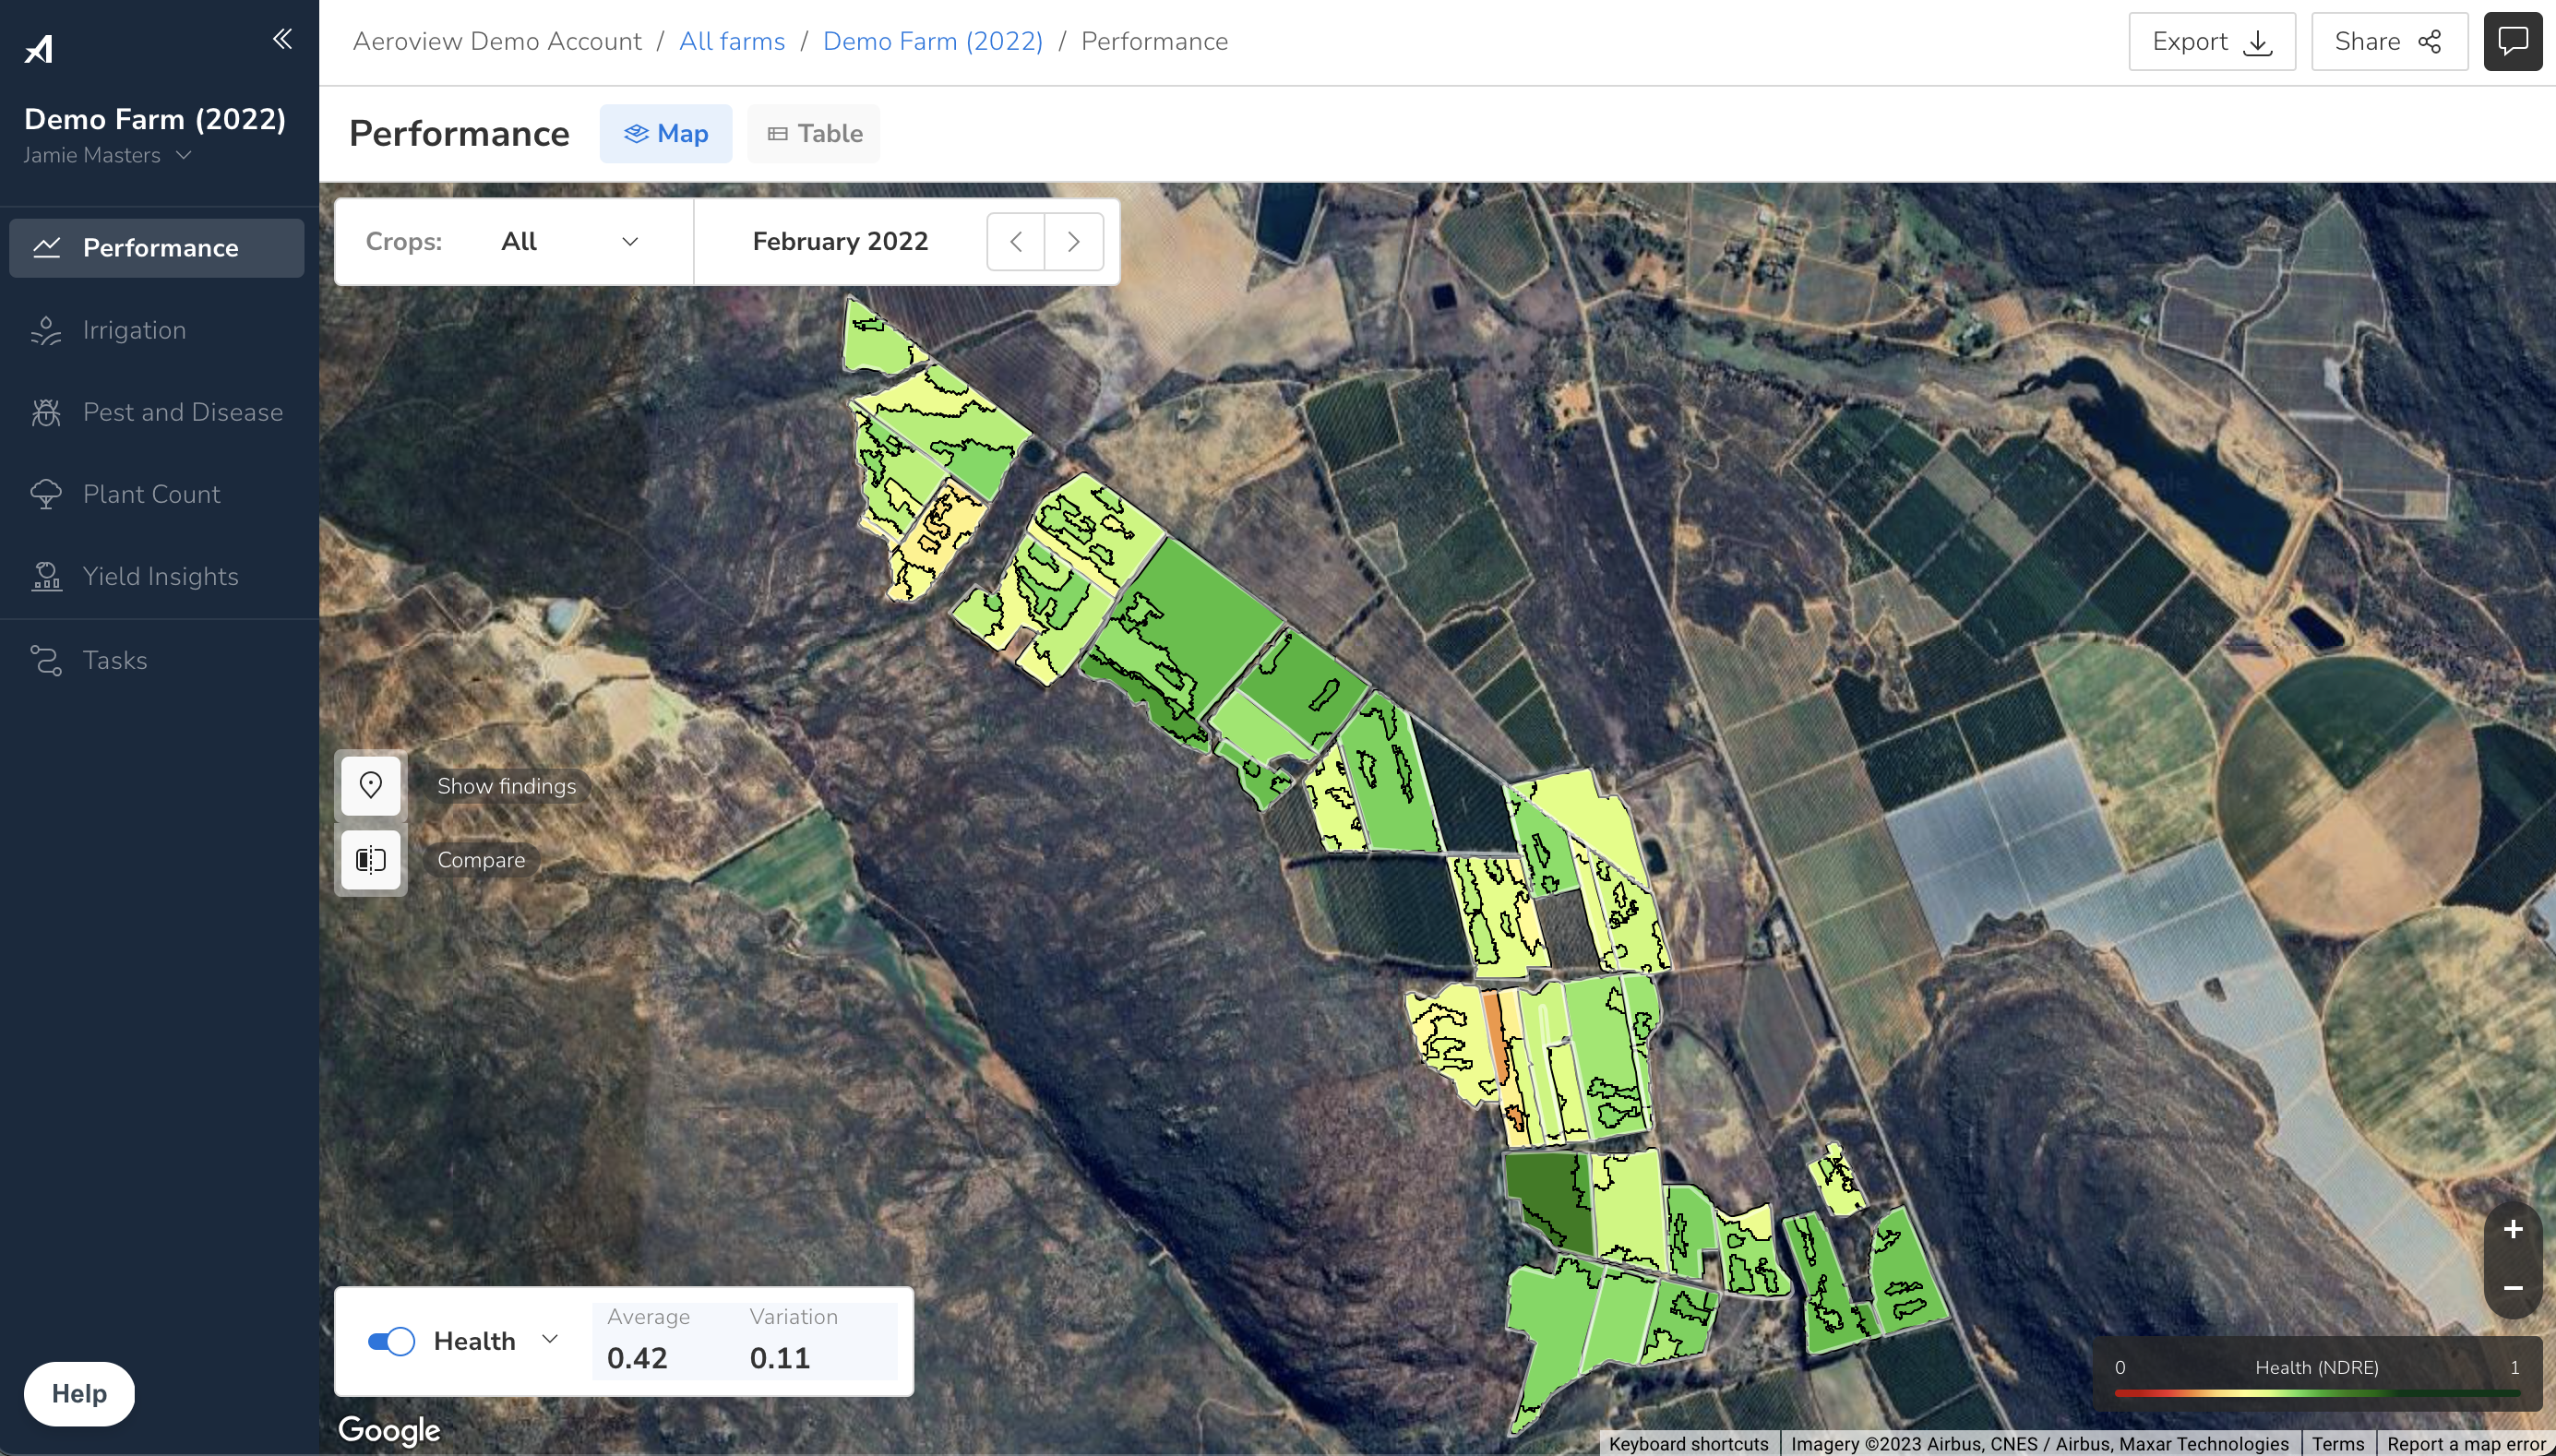The image size is (2556, 1456).
Task: Click the Export button
Action: coord(2211,41)
